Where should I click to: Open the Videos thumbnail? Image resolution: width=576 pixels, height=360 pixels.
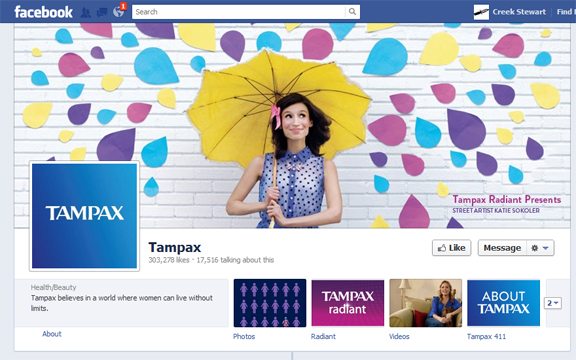[x=425, y=303]
